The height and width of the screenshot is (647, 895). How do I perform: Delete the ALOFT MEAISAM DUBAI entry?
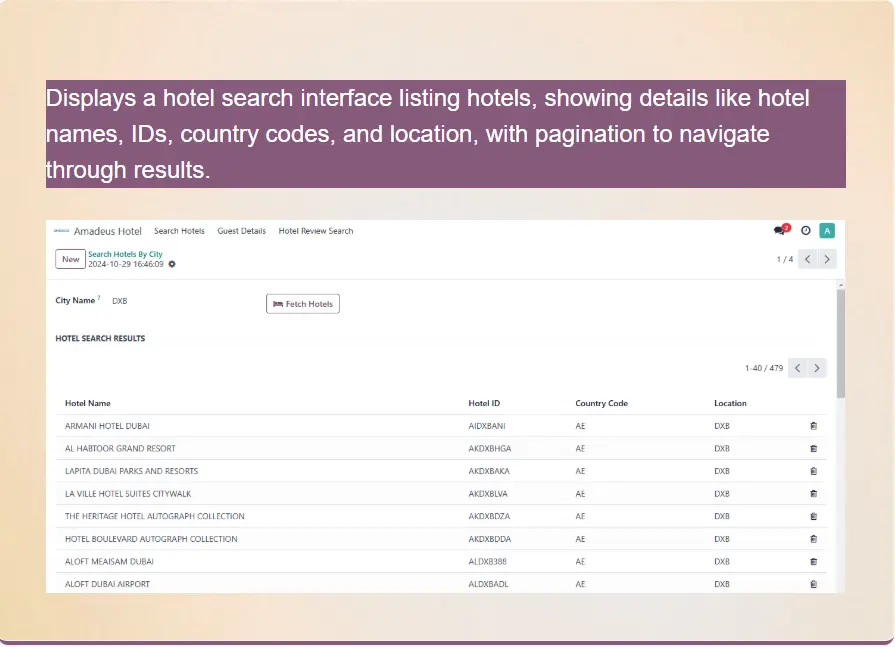click(x=813, y=562)
